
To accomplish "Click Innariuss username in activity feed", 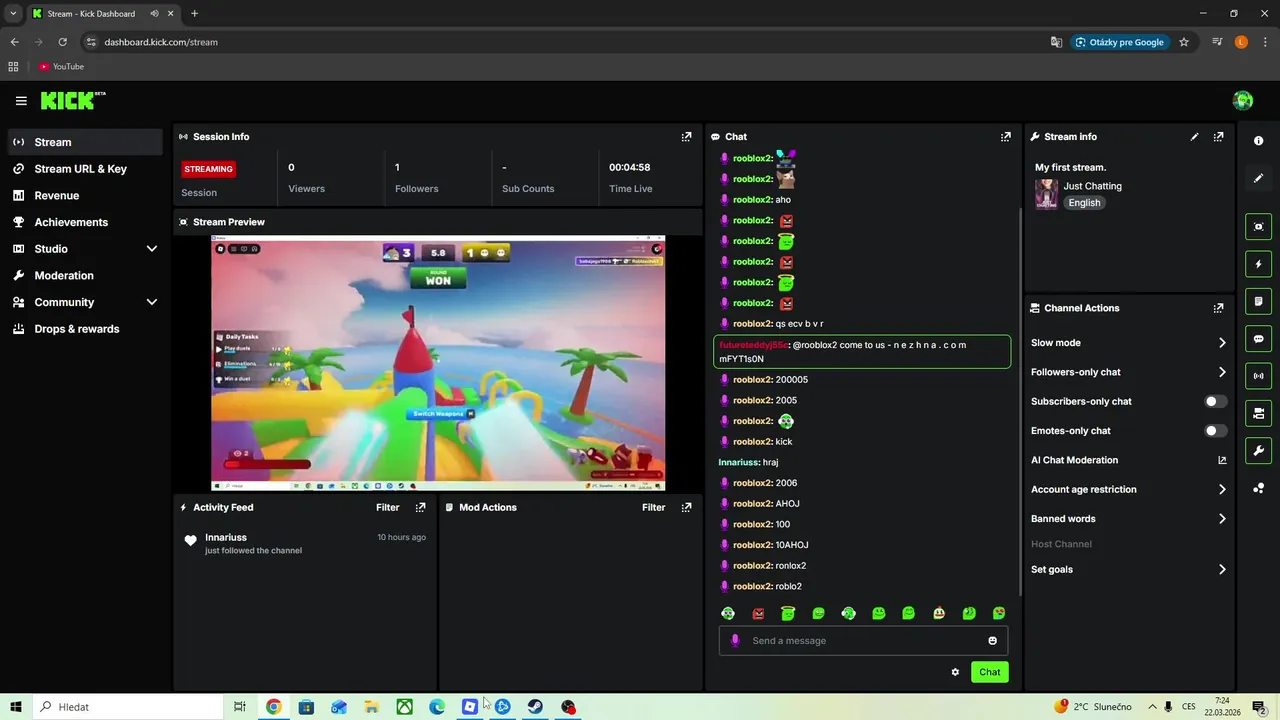I will 226,537.
